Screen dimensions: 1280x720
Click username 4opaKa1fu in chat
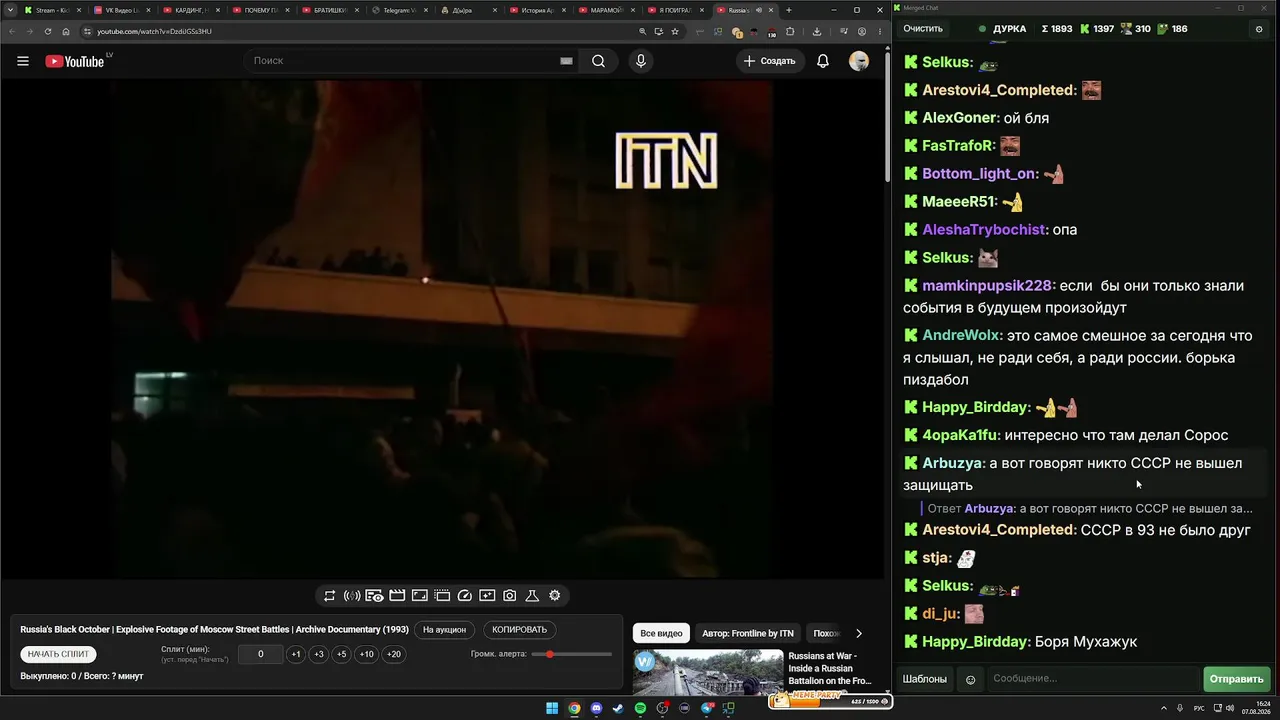click(960, 435)
